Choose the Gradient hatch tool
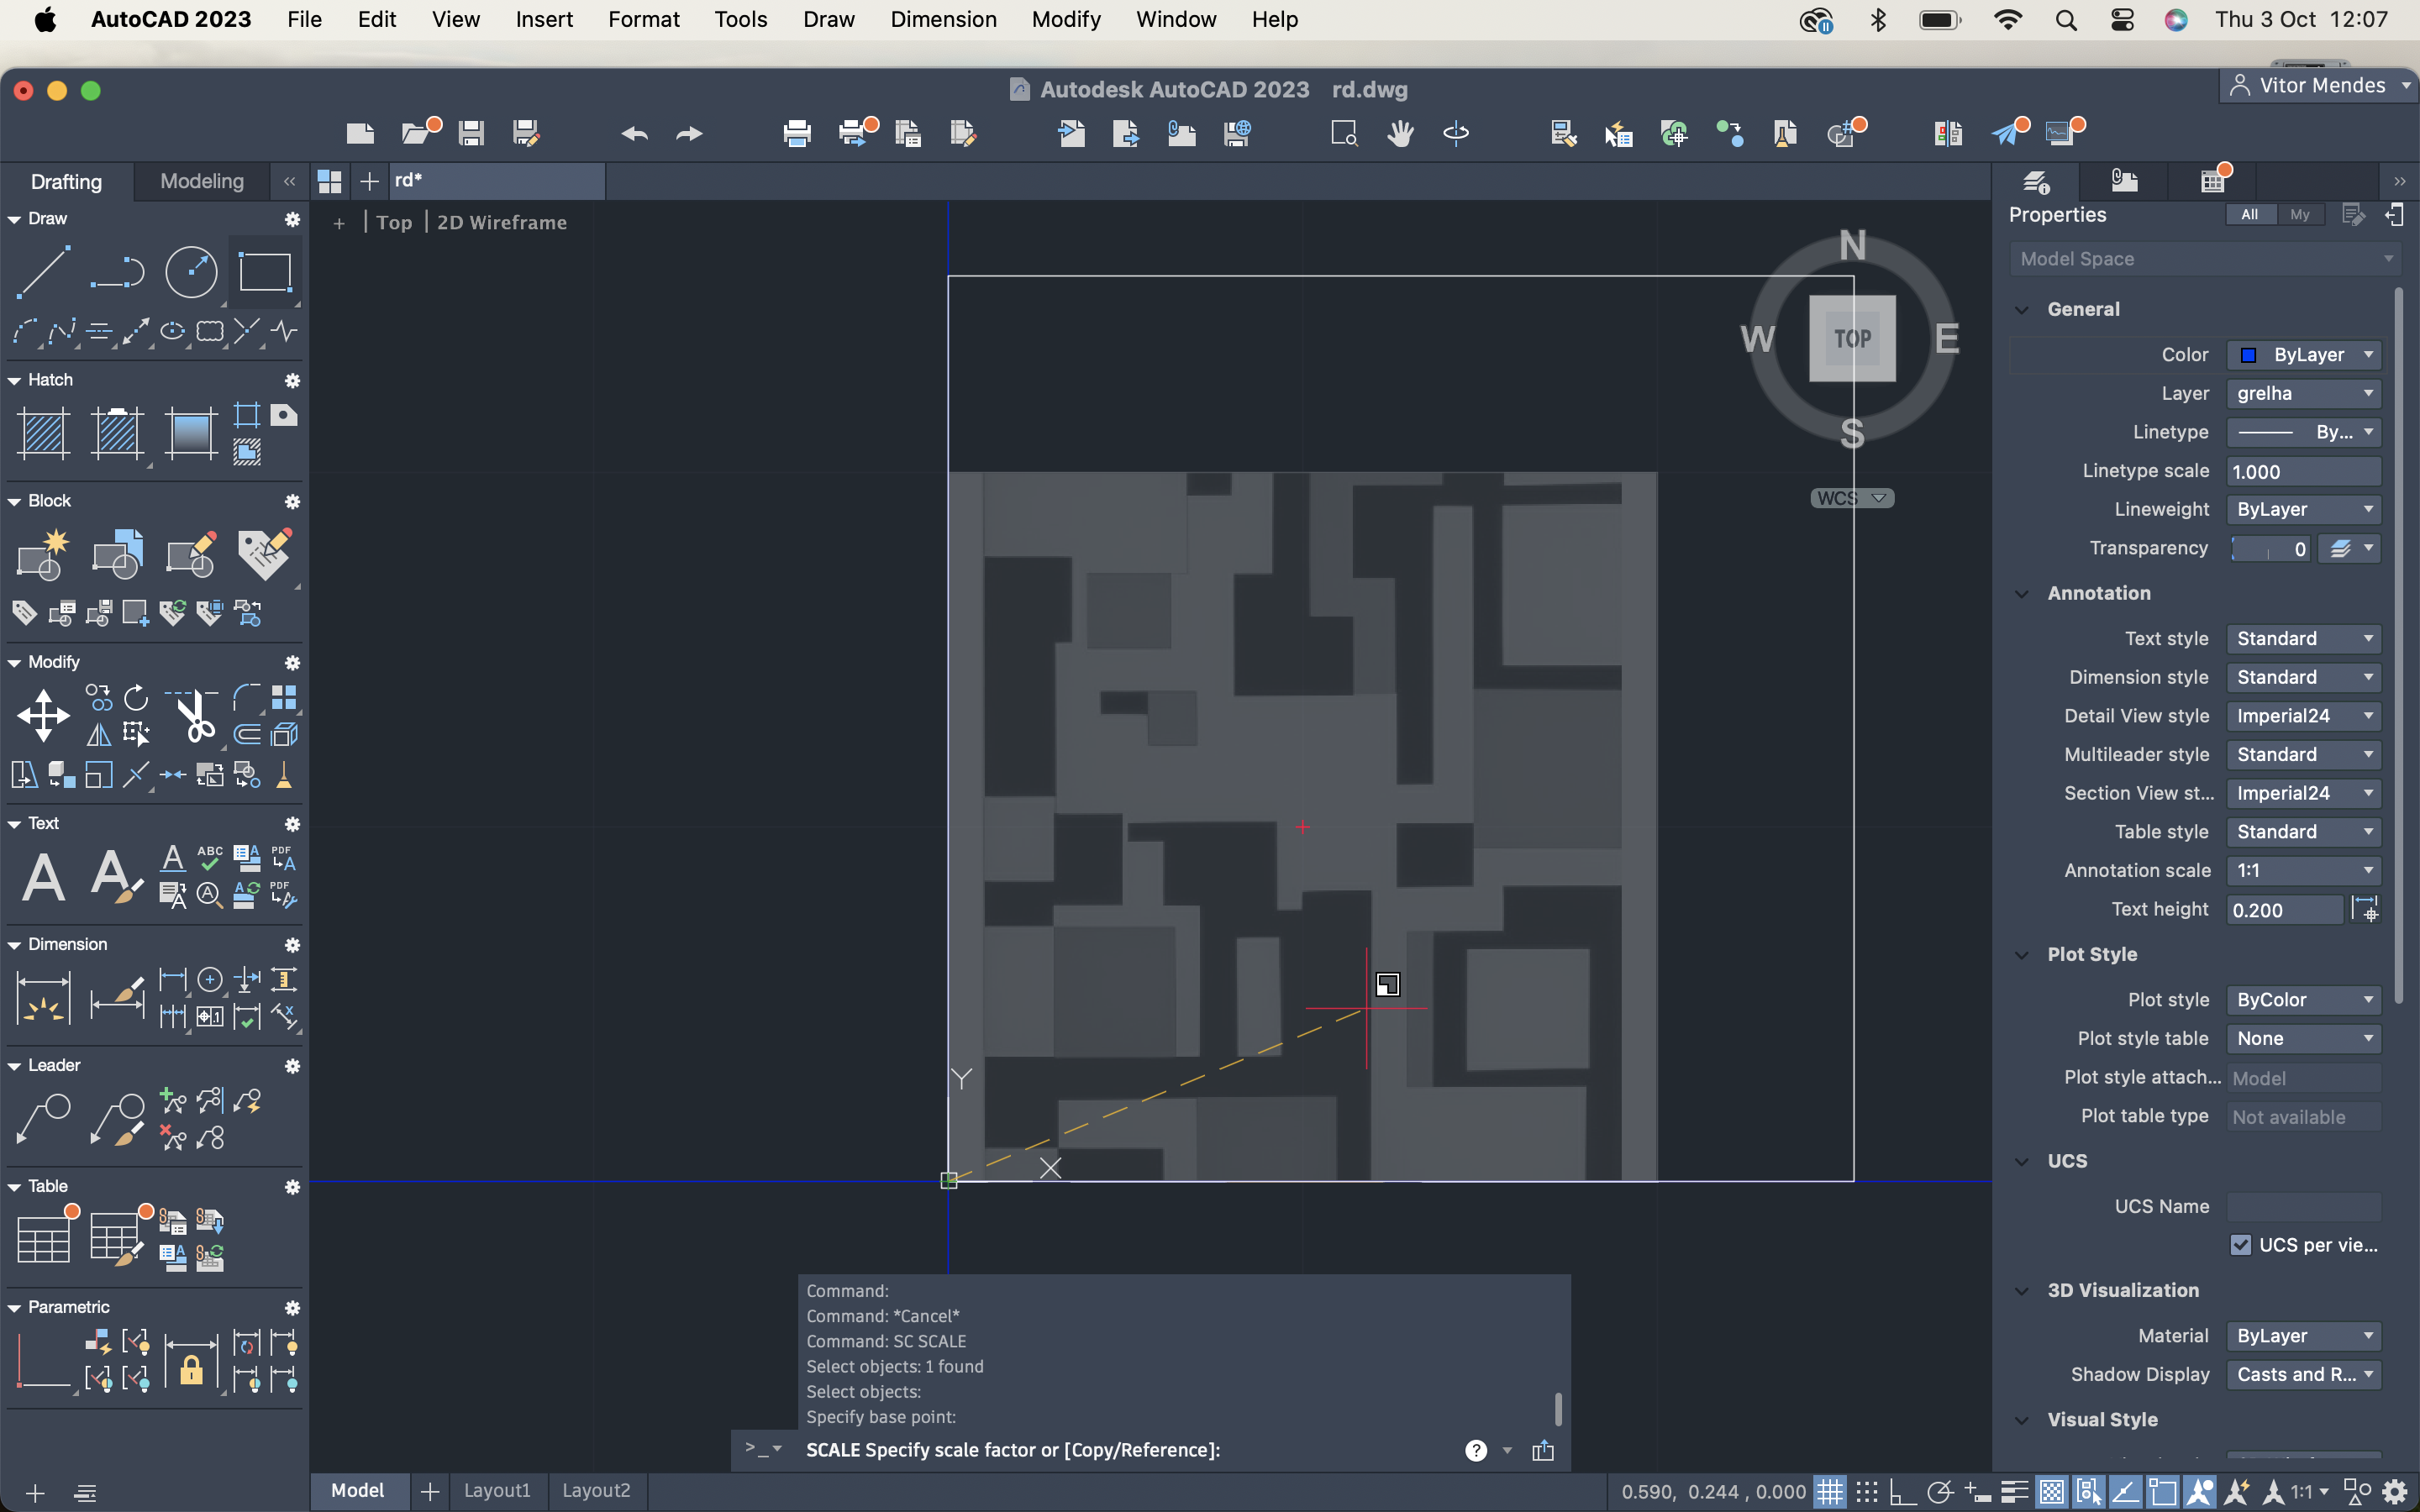This screenshot has height=1512, width=2420. click(x=191, y=433)
